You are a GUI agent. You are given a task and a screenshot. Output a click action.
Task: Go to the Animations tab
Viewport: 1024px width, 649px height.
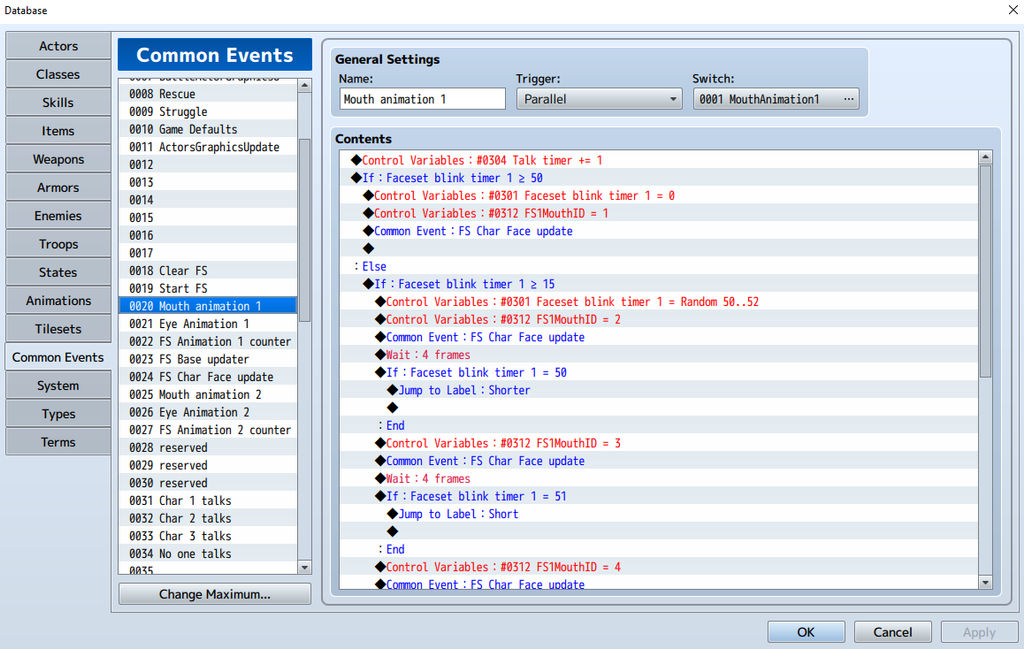58,301
